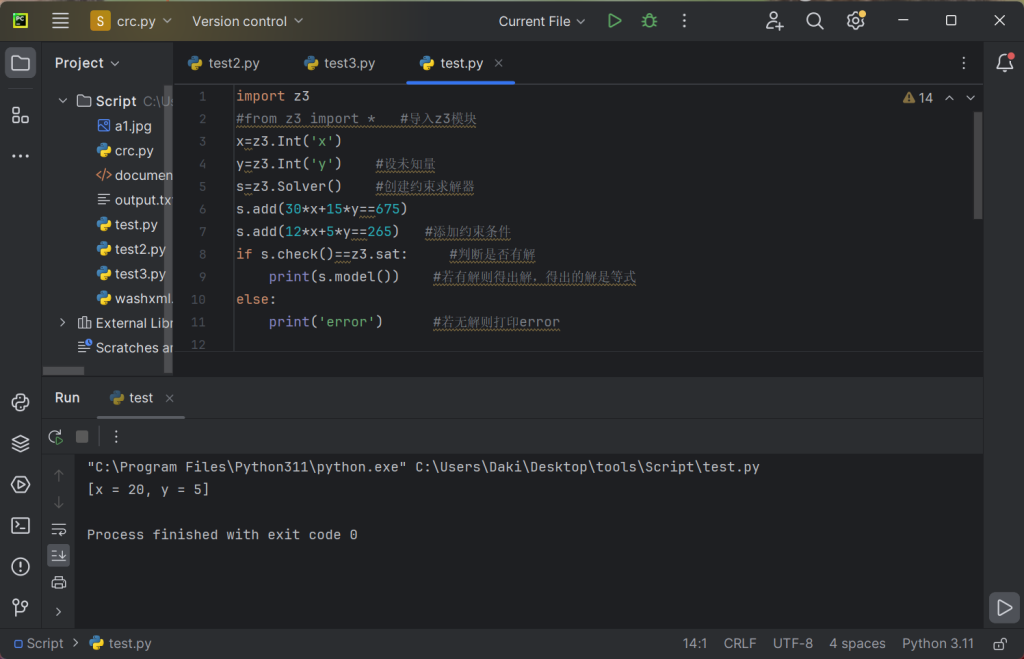1024x659 pixels.
Task: Click the Debug bug icon
Action: pos(649,21)
